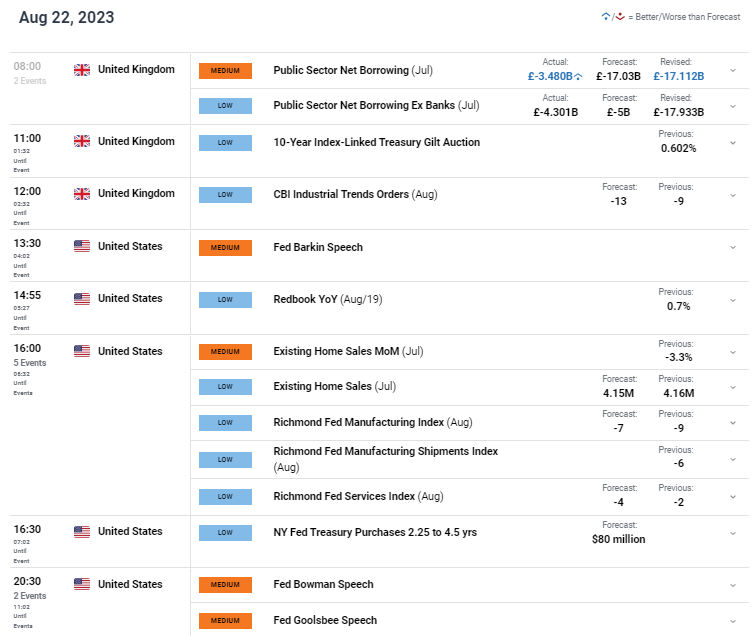Viewport: 752px width, 636px height.
Task: Click the forecast value 4.15M
Action: (x=619, y=394)
